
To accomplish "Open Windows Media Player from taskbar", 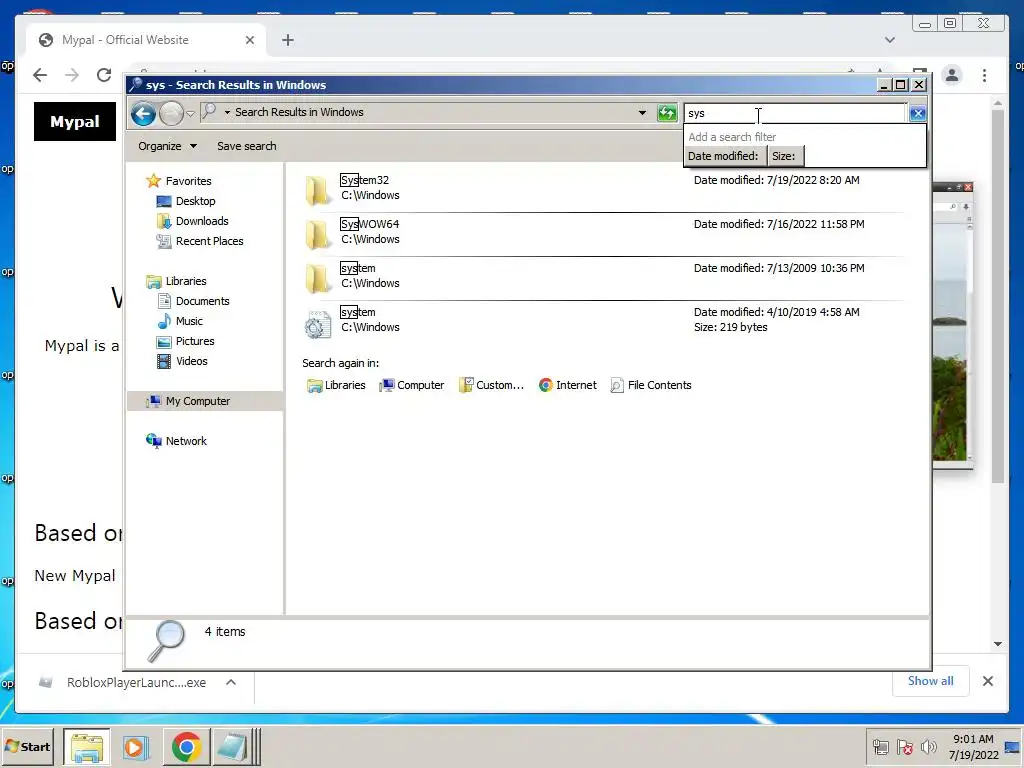I will (136, 747).
